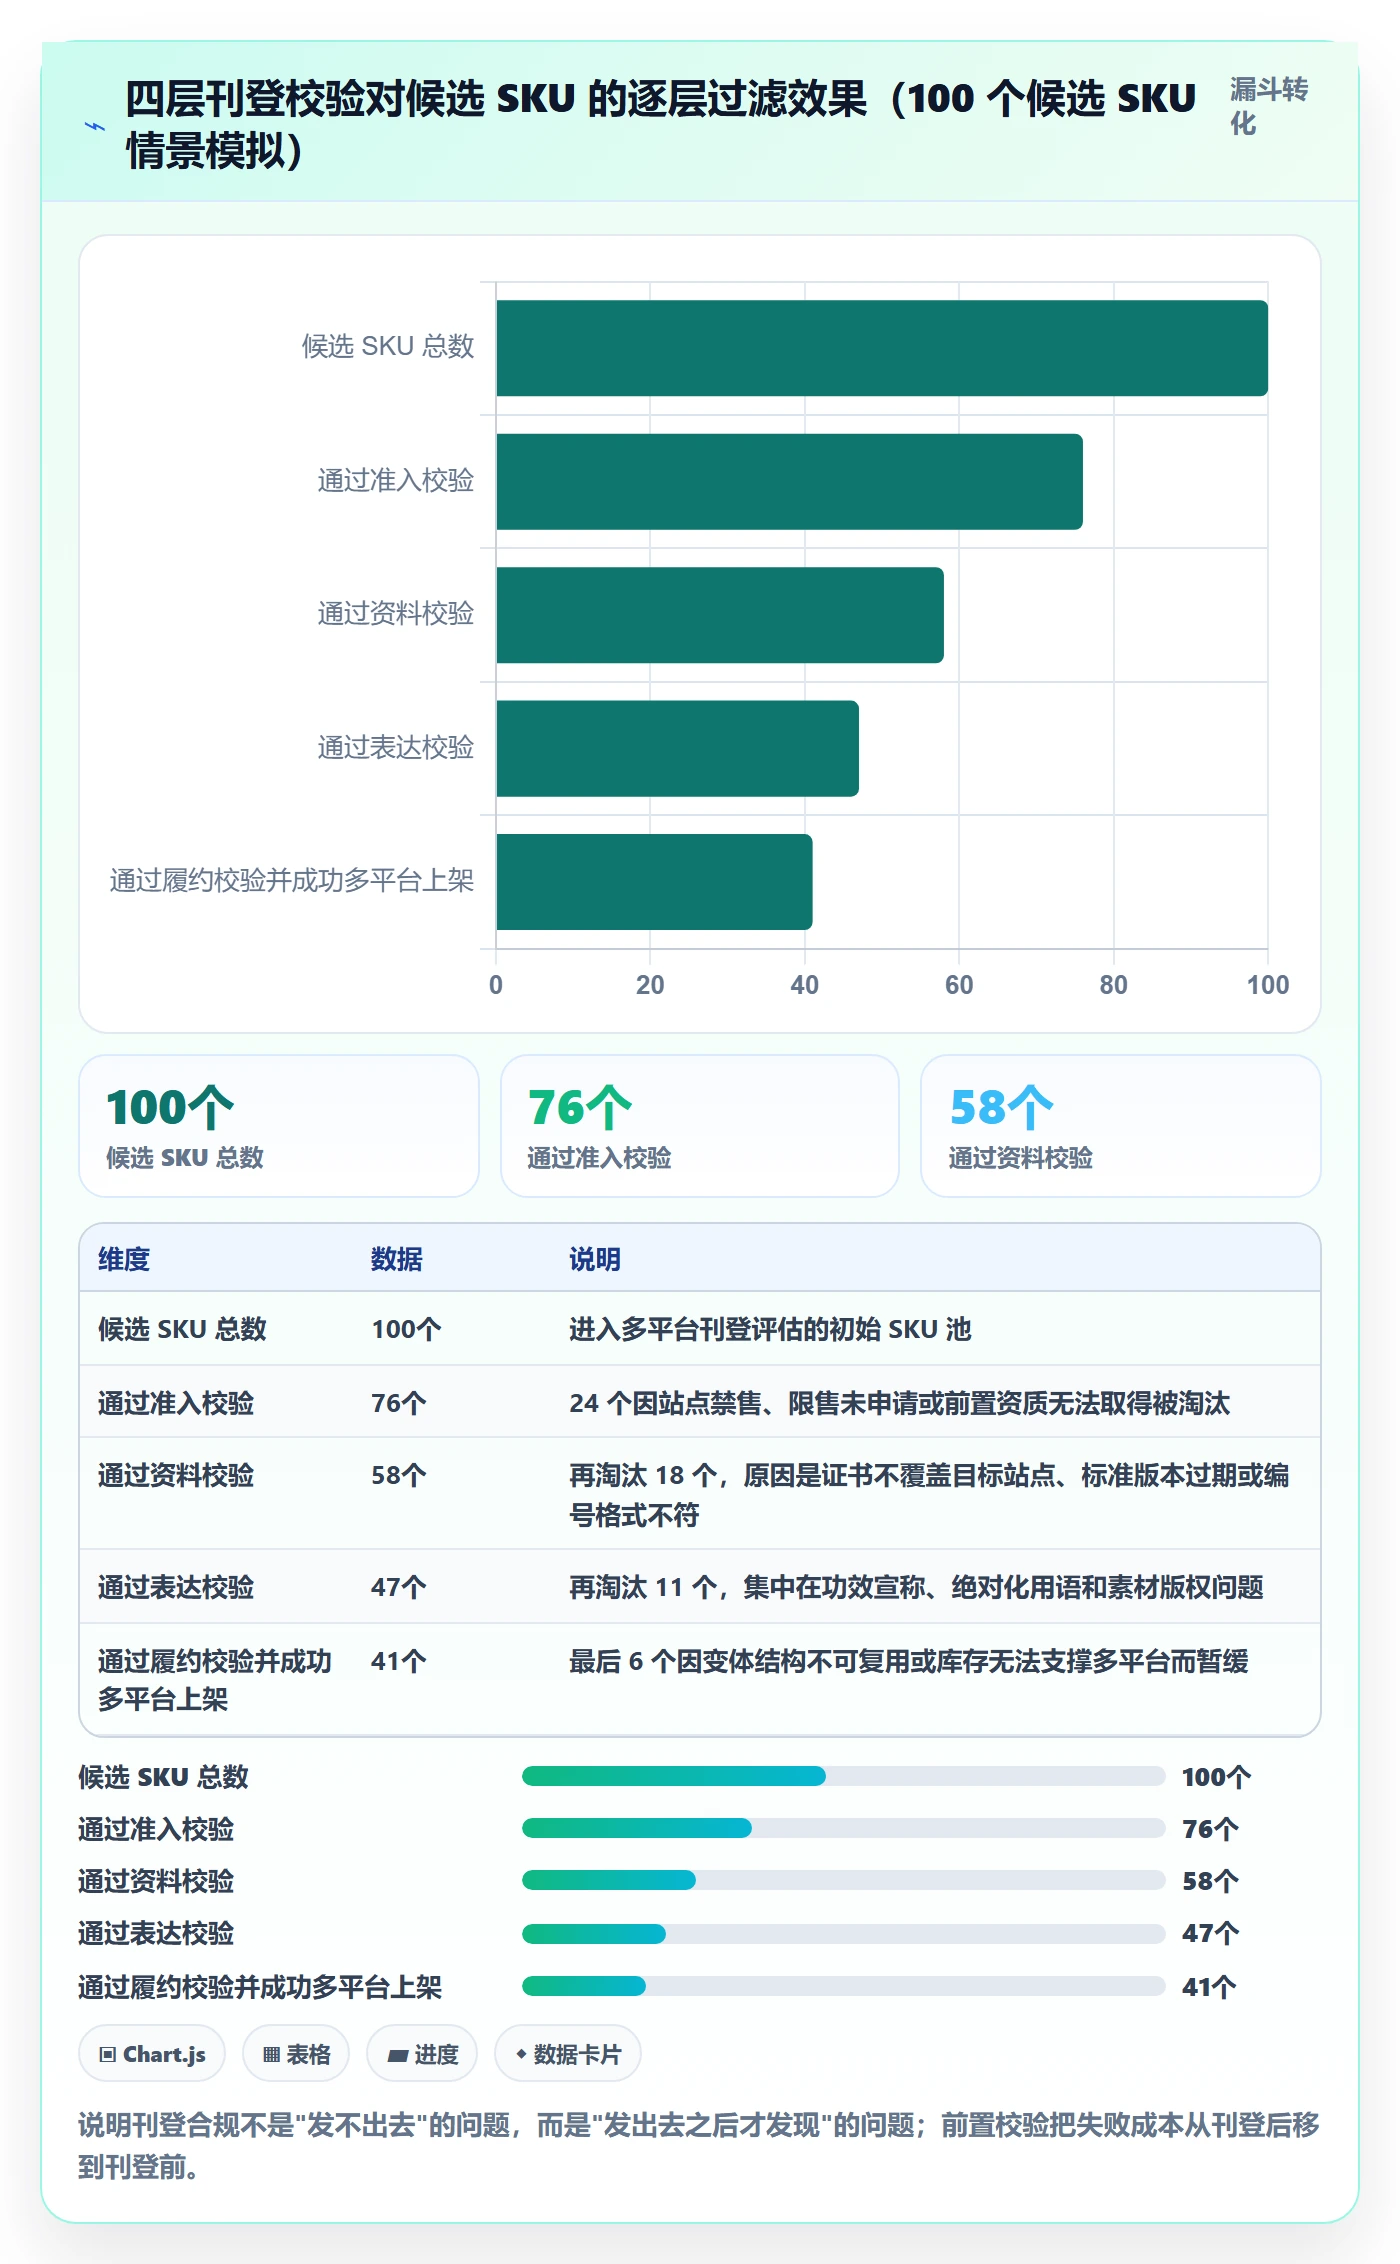Click the 漏斗转化 badge in the header
This screenshot has width=1400, height=2264.
1268,107
